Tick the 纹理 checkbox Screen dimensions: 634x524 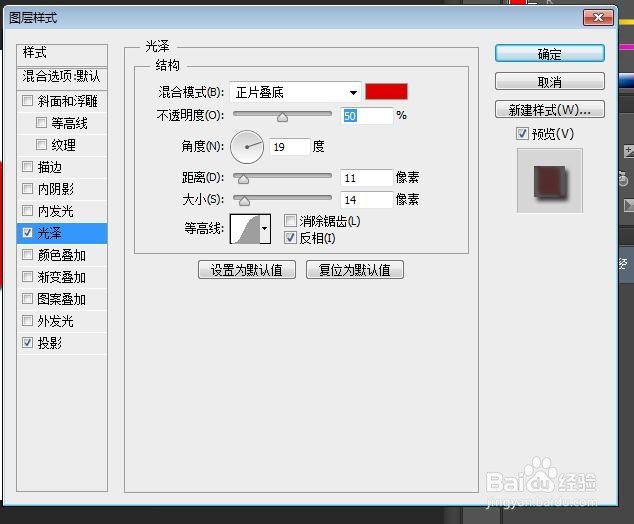[41, 144]
